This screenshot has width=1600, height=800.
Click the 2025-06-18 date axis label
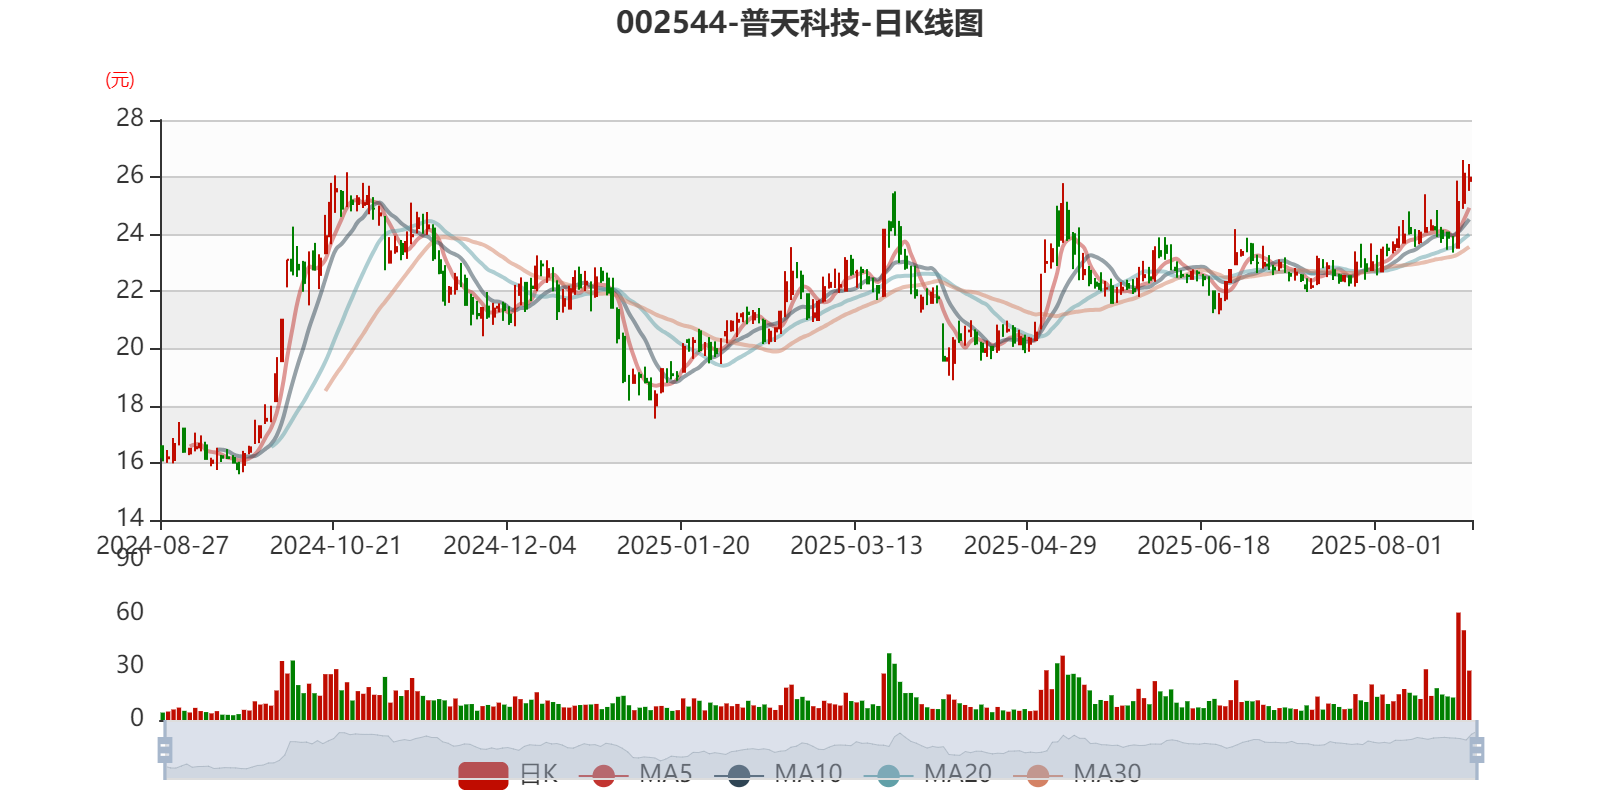coord(1203,546)
